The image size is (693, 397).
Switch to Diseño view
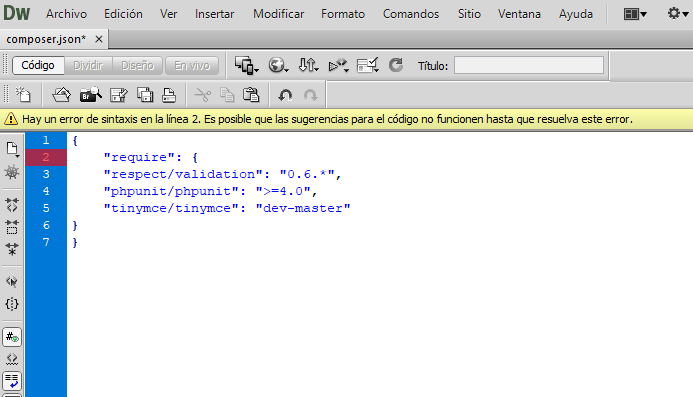(137, 65)
